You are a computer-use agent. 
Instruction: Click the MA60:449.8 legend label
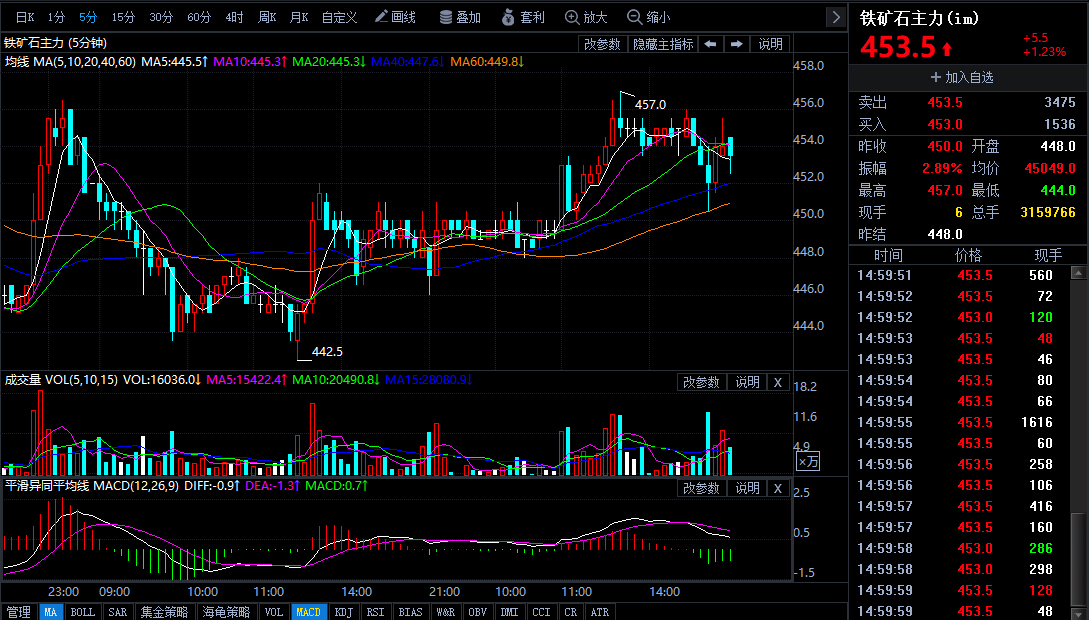click(487, 62)
